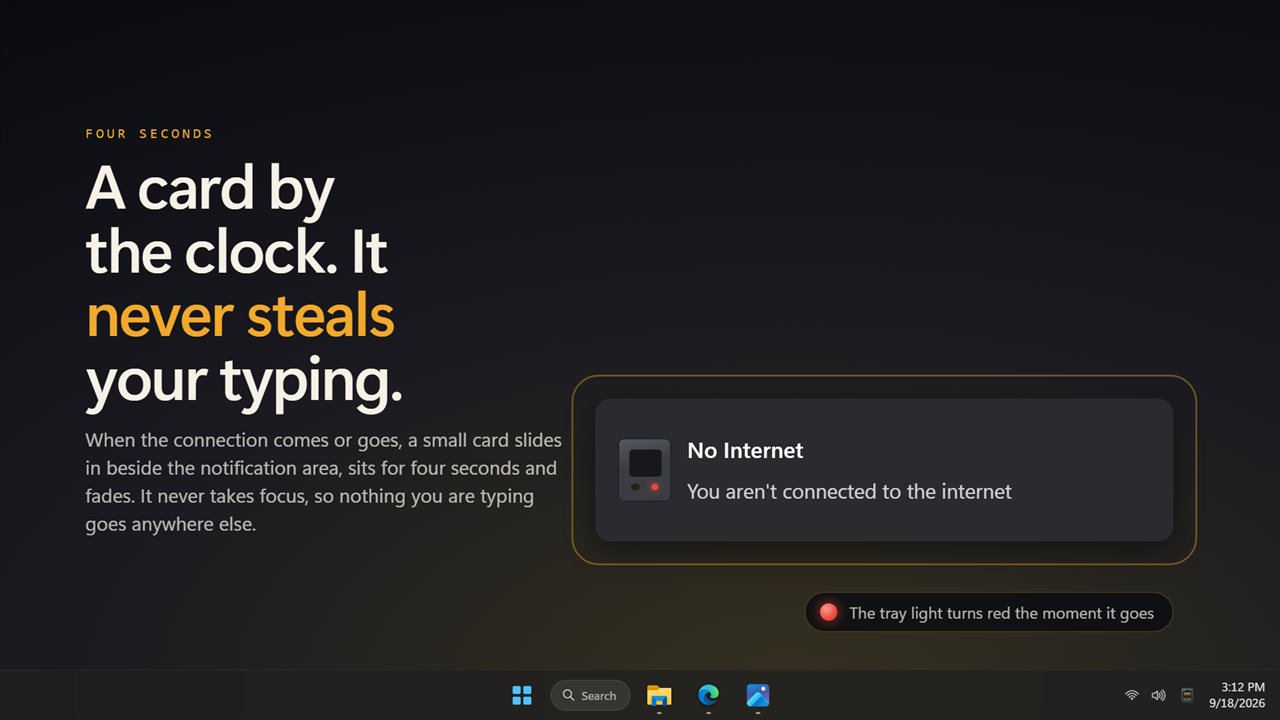This screenshot has width=1280, height=720.
Task: Open the Photos app taskbar icon
Action: click(757, 695)
